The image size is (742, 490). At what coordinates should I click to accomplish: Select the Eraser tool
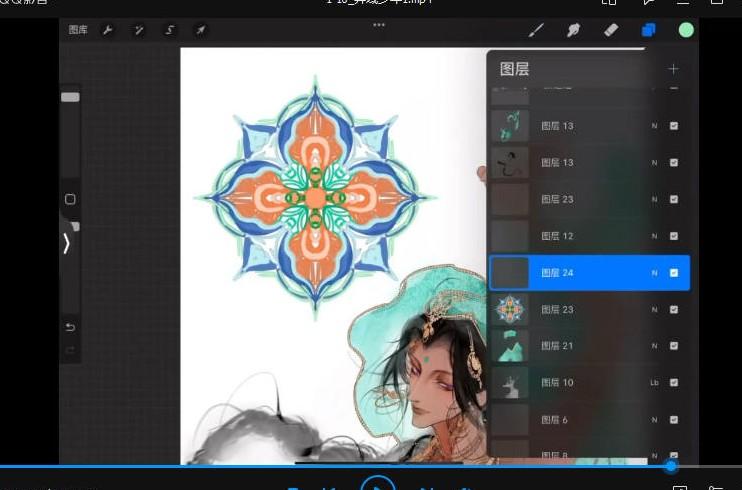[x=611, y=30]
